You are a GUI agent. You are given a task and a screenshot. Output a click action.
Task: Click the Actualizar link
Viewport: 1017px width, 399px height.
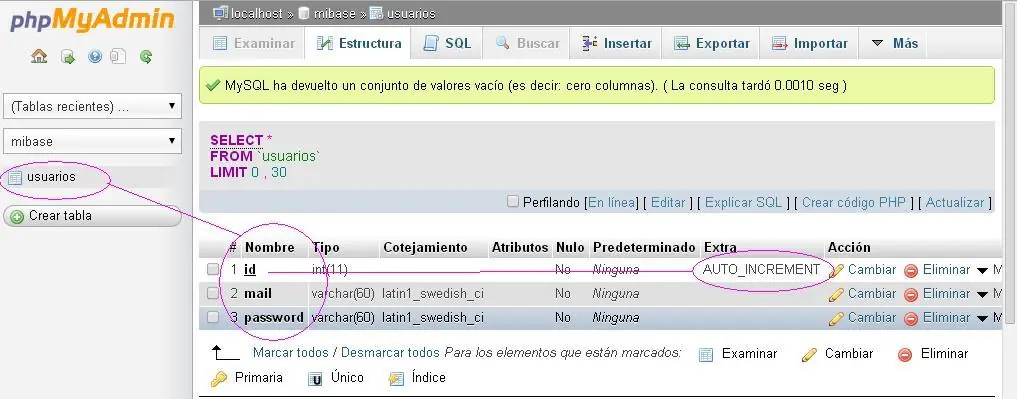click(x=955, y=202)
